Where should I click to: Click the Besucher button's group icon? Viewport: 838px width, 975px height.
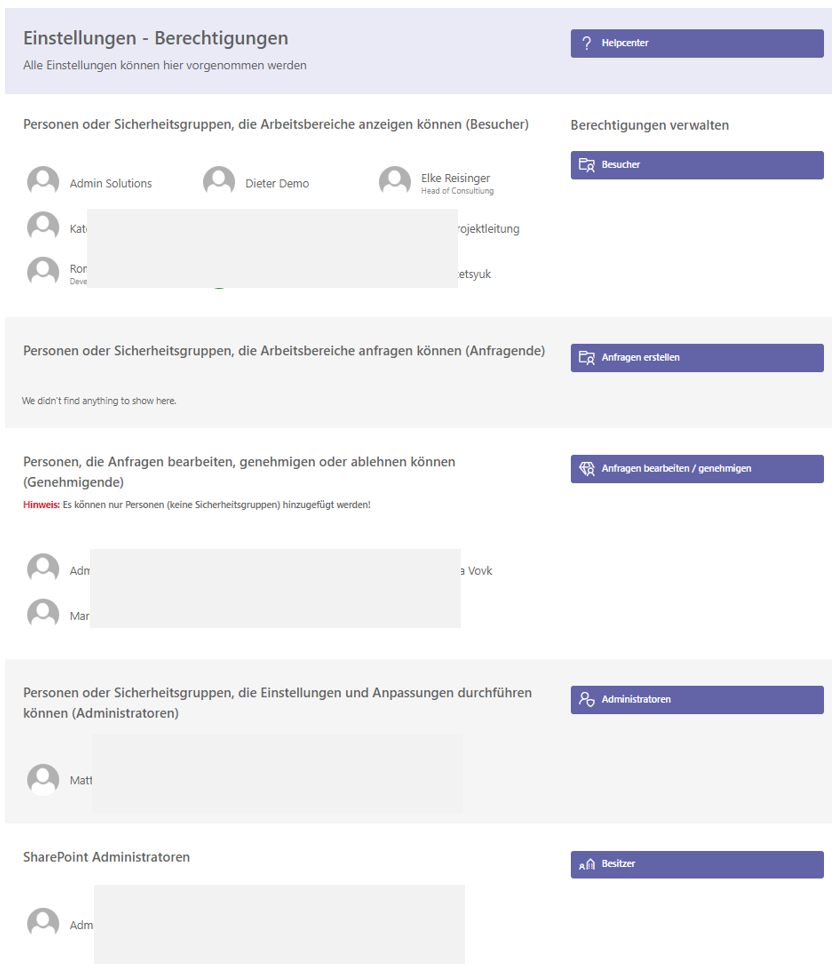[586, 165]
